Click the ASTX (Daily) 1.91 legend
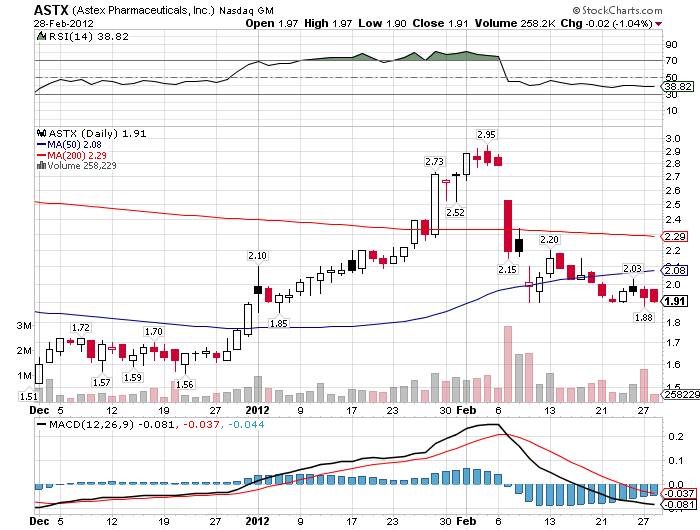The image size is (700, 530). click(x=97, y=133)
